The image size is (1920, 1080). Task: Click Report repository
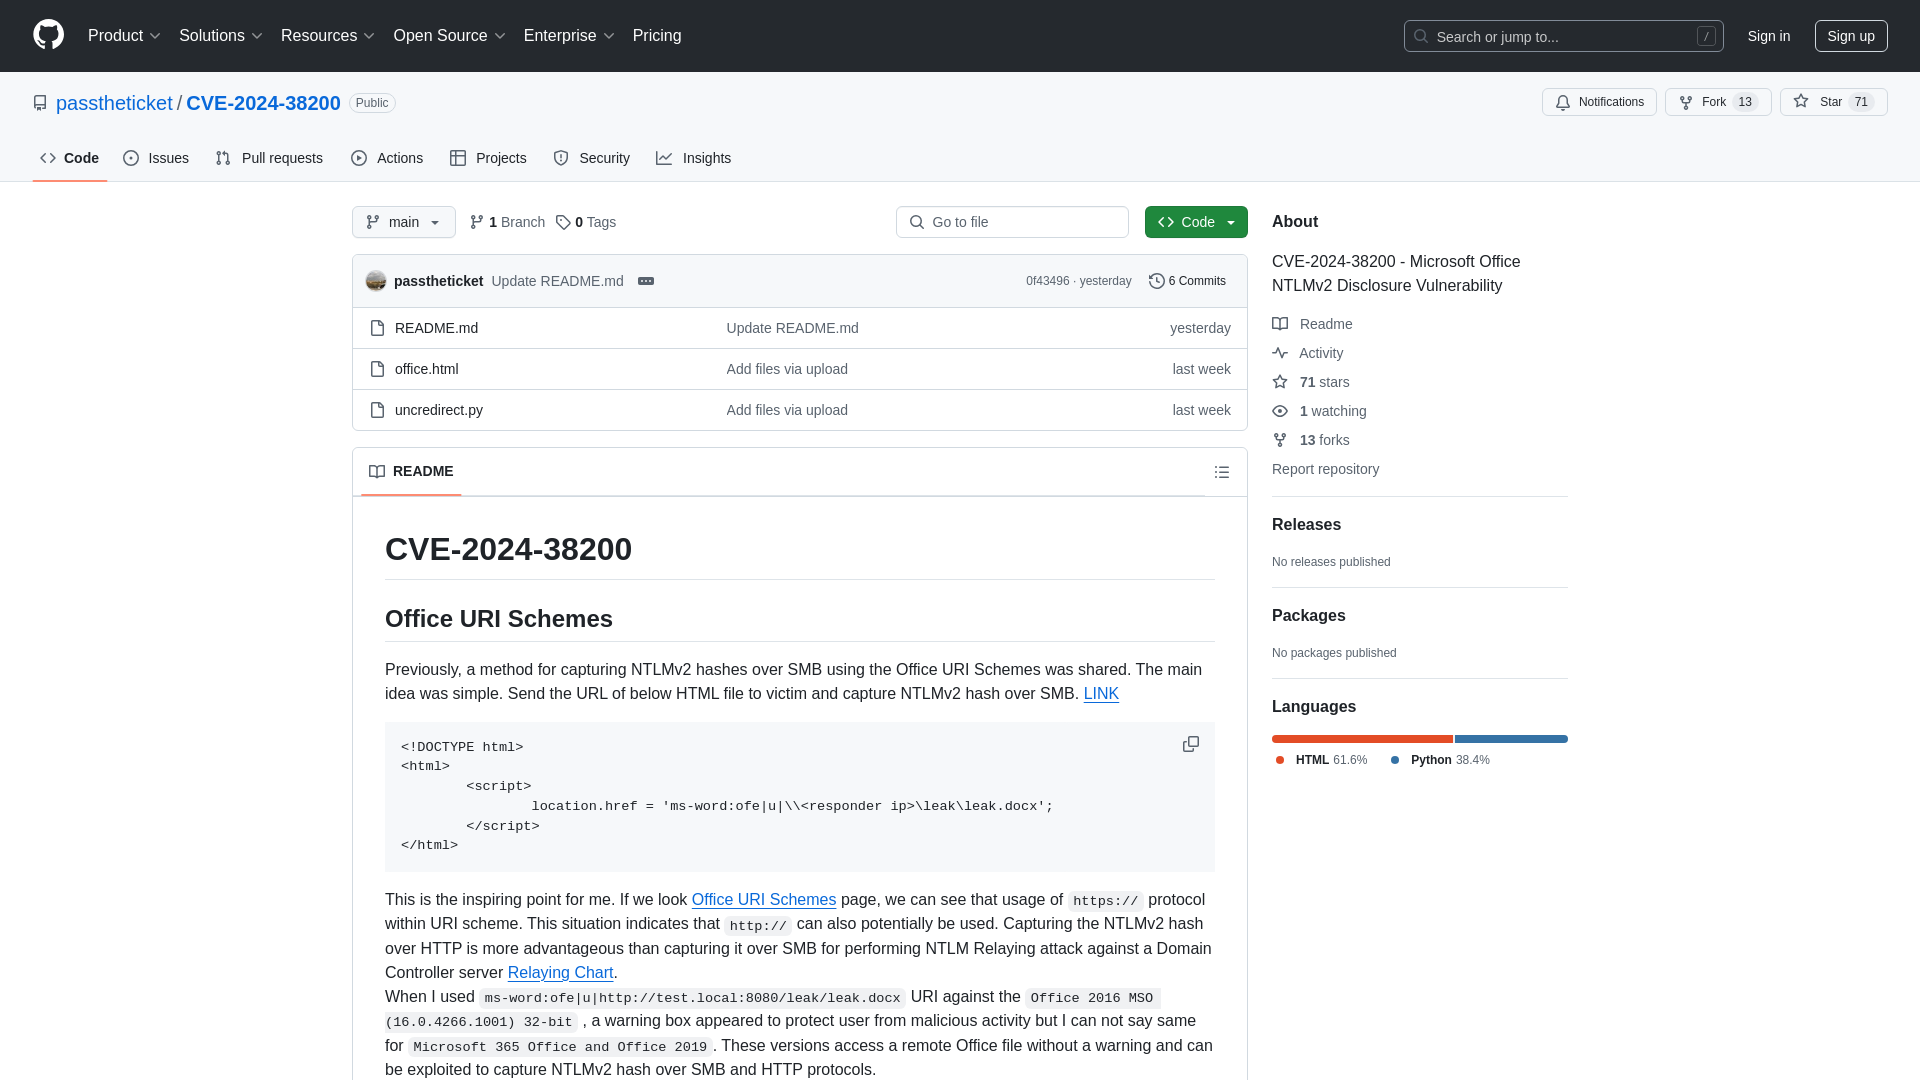pos(1325,469)
